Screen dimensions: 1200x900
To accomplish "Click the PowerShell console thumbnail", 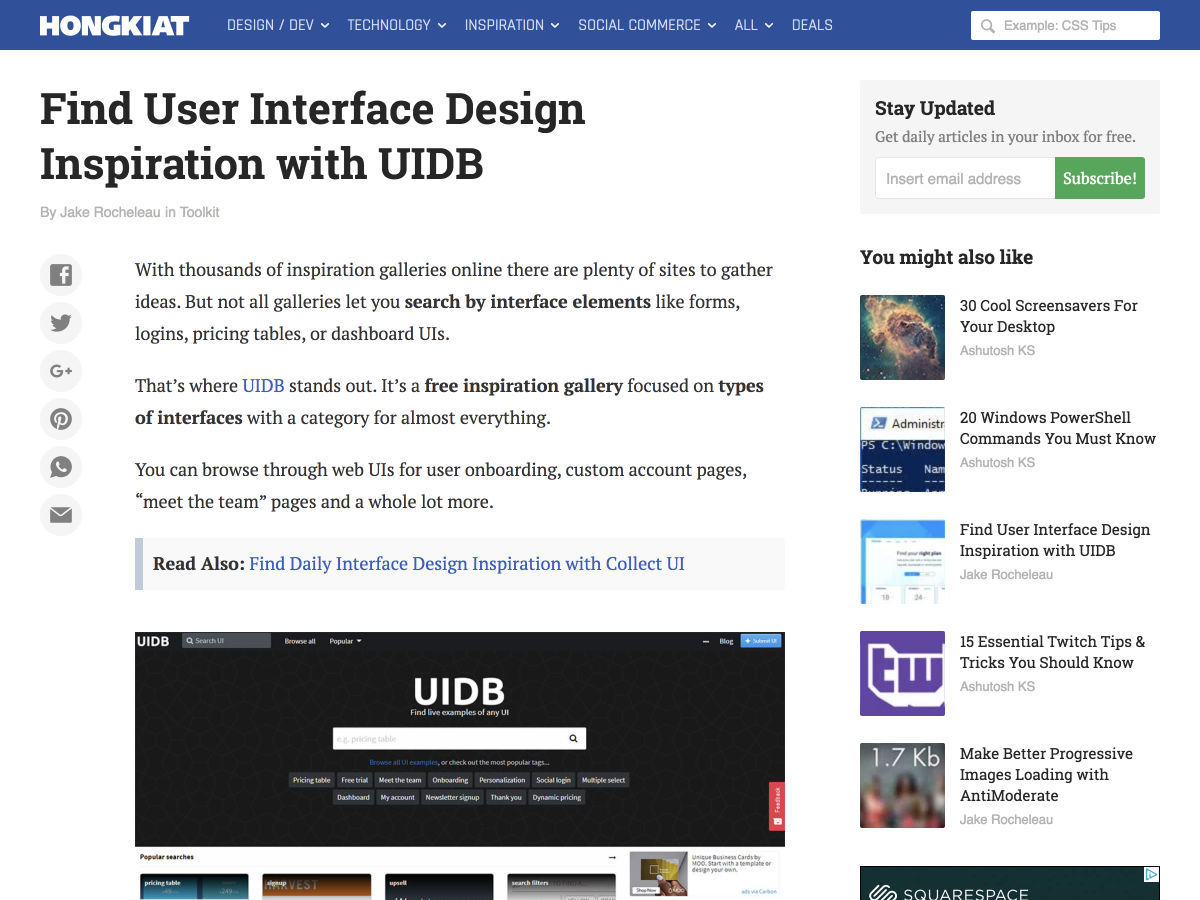I will coord(902,449).
